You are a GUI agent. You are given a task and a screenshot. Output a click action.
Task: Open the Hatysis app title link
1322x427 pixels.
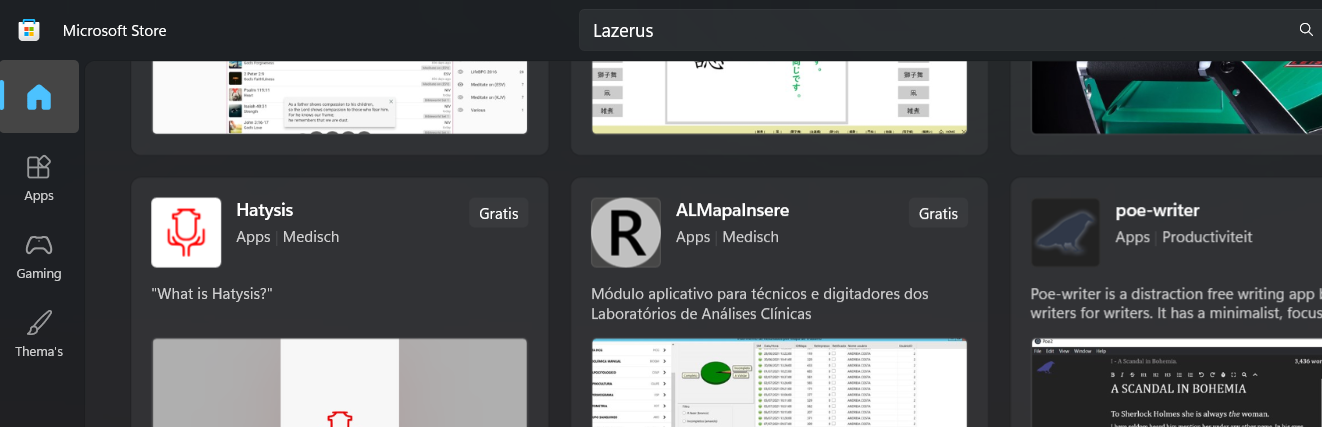(264, 210)
